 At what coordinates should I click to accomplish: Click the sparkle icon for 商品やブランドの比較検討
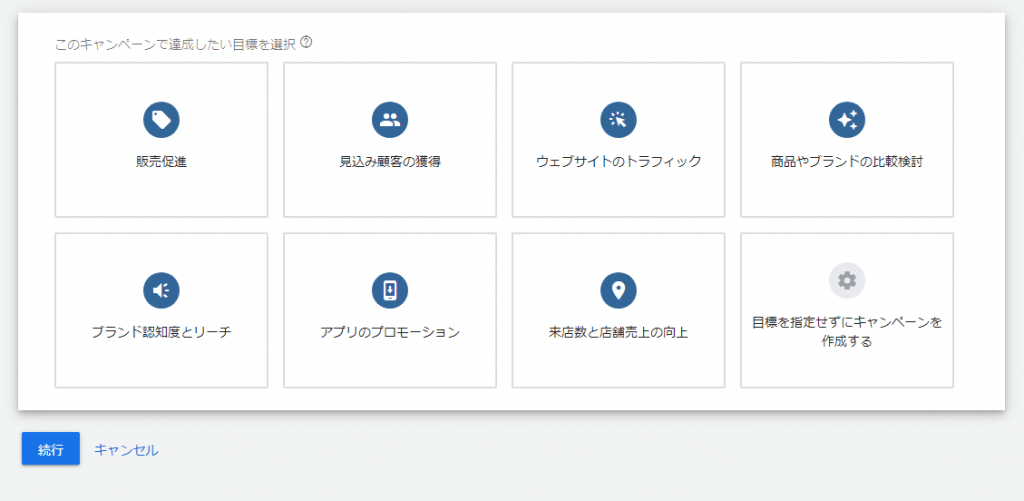[847, 120]
